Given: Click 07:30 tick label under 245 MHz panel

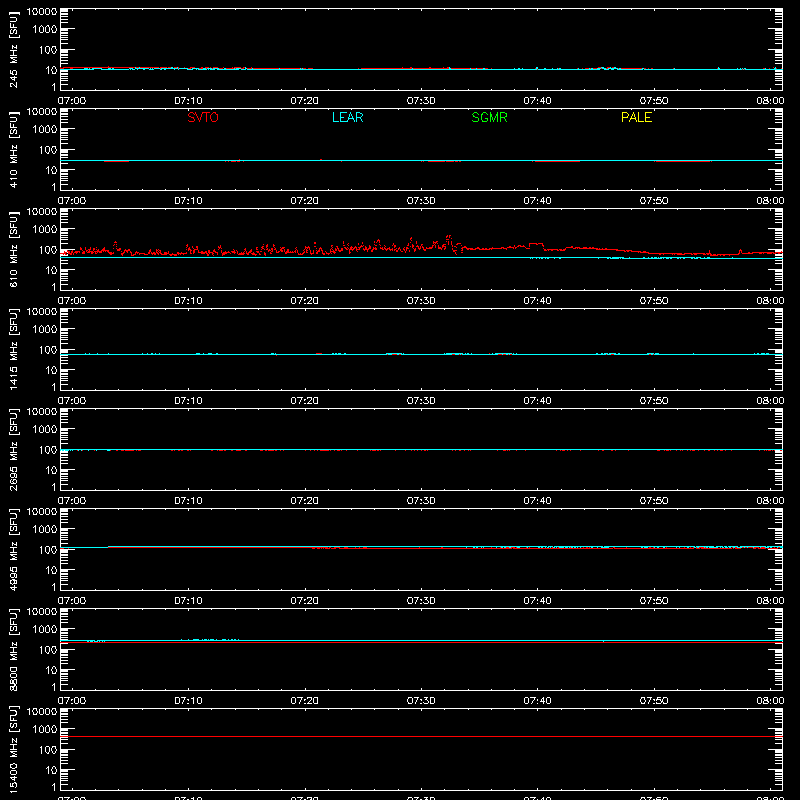Looking at the screenshot, I should 421,101.
